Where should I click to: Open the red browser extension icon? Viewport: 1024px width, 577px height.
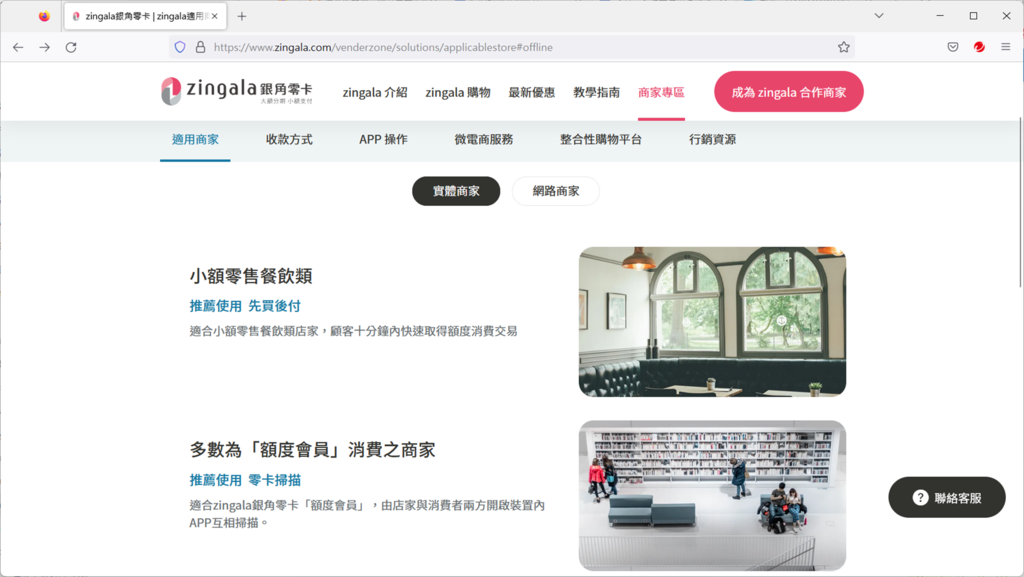979,47
